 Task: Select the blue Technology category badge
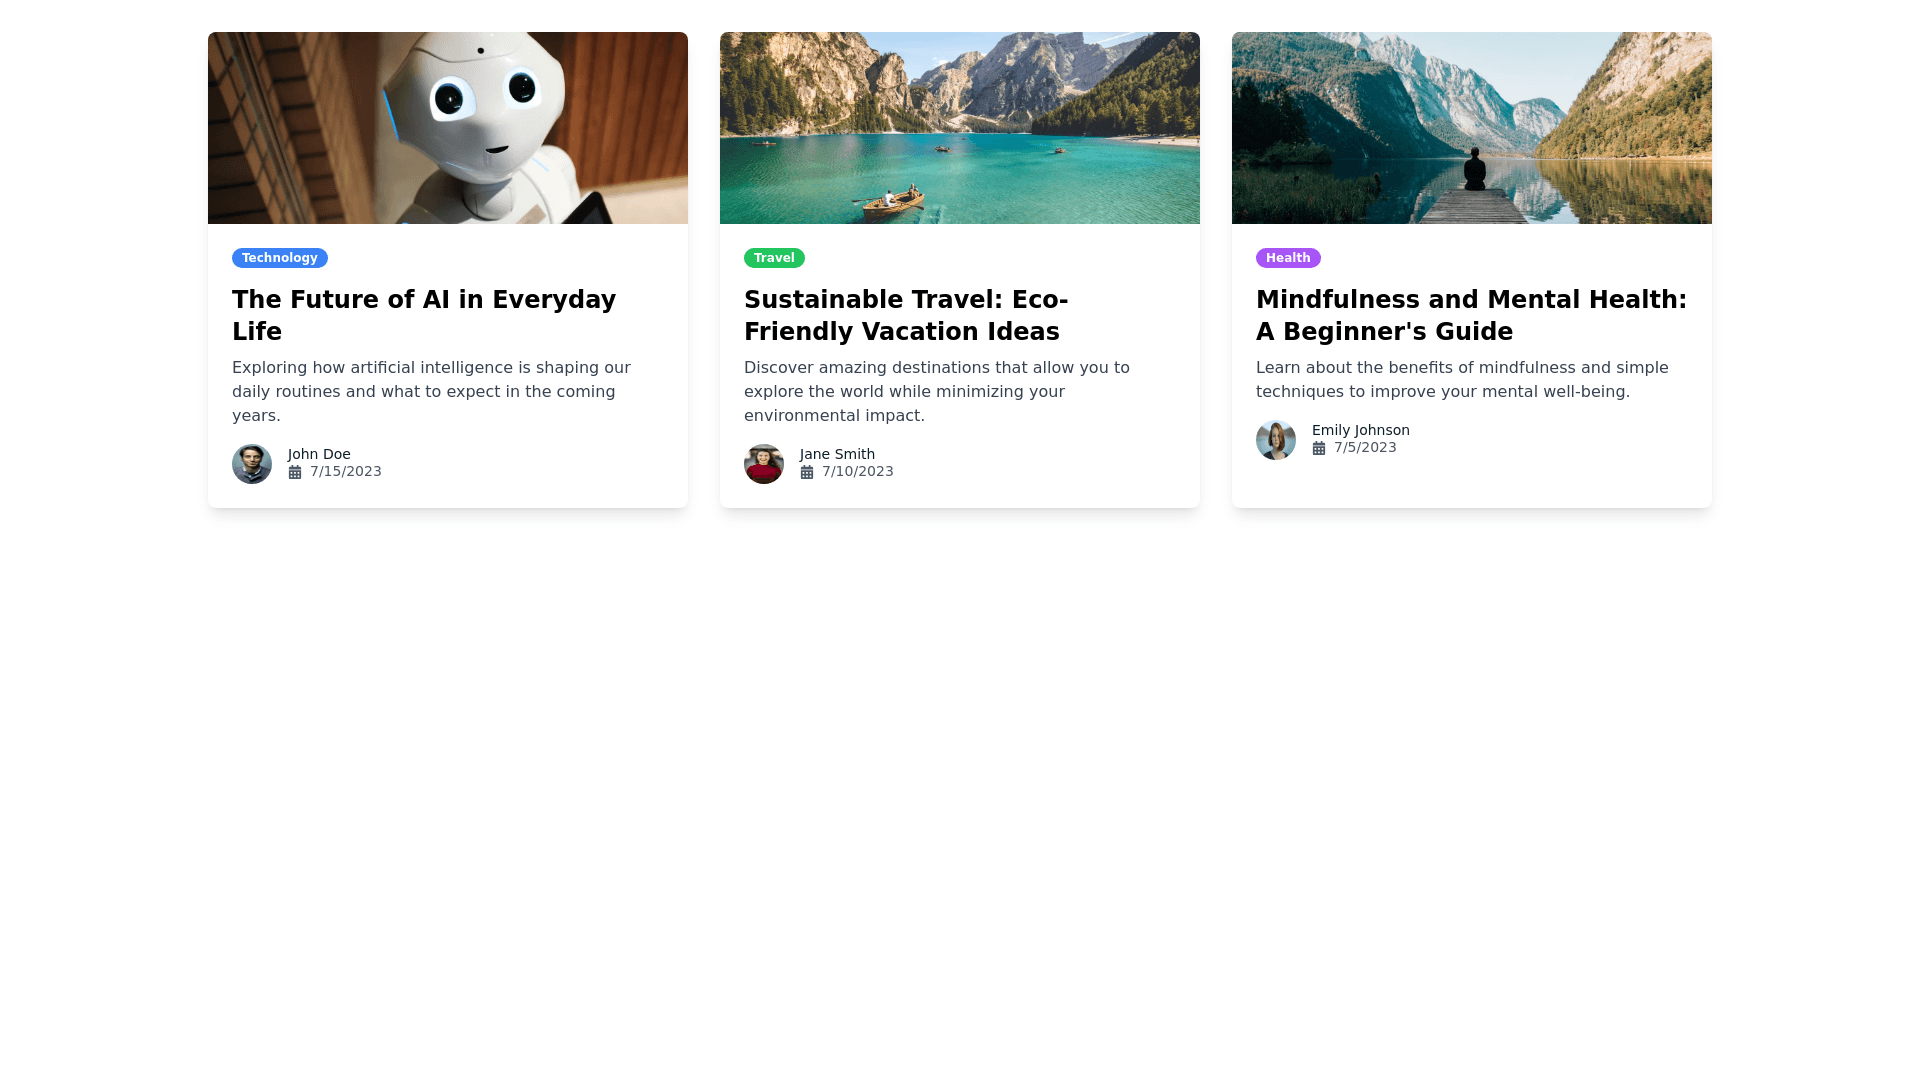point(280,258)
